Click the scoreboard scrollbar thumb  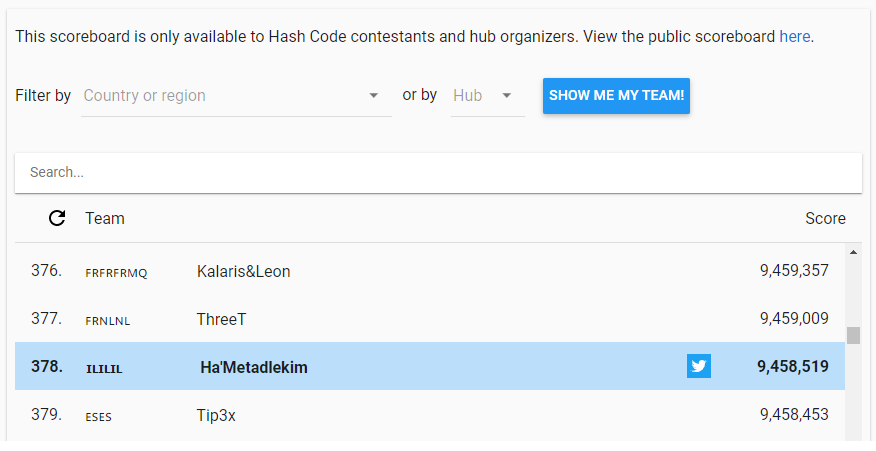point(853,336)
